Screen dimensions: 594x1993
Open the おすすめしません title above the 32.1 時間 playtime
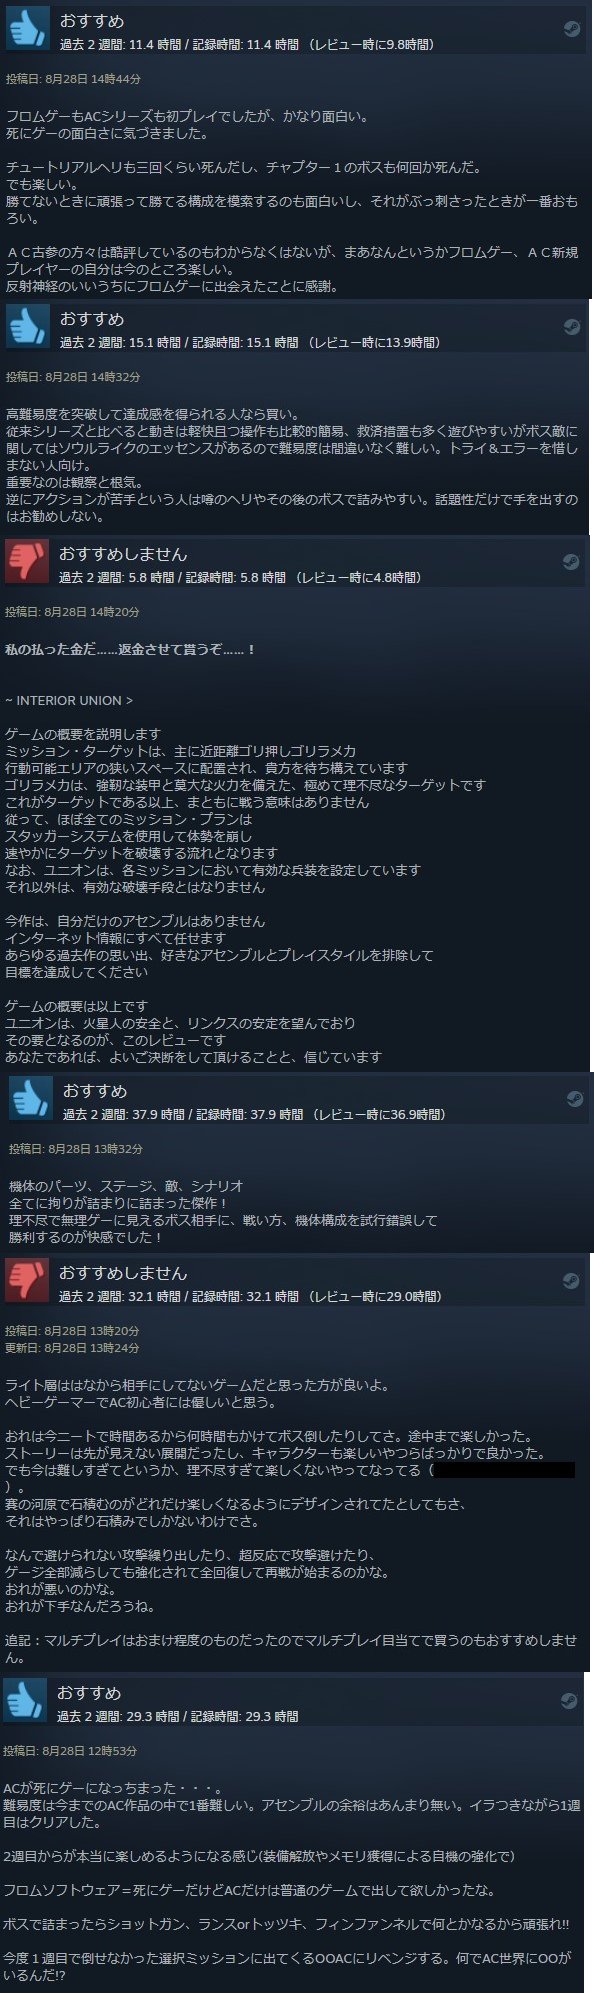tap(123, 1273)
